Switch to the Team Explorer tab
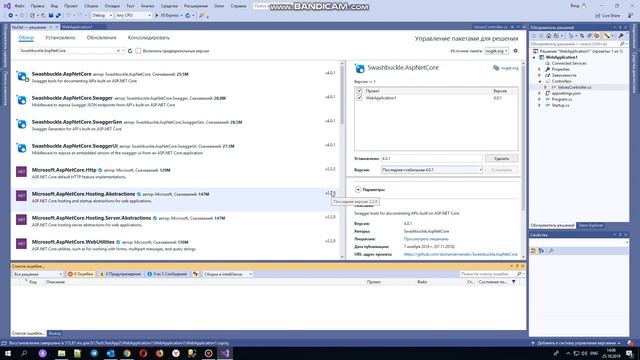This screenshot has height=360, width=640. 590,225
